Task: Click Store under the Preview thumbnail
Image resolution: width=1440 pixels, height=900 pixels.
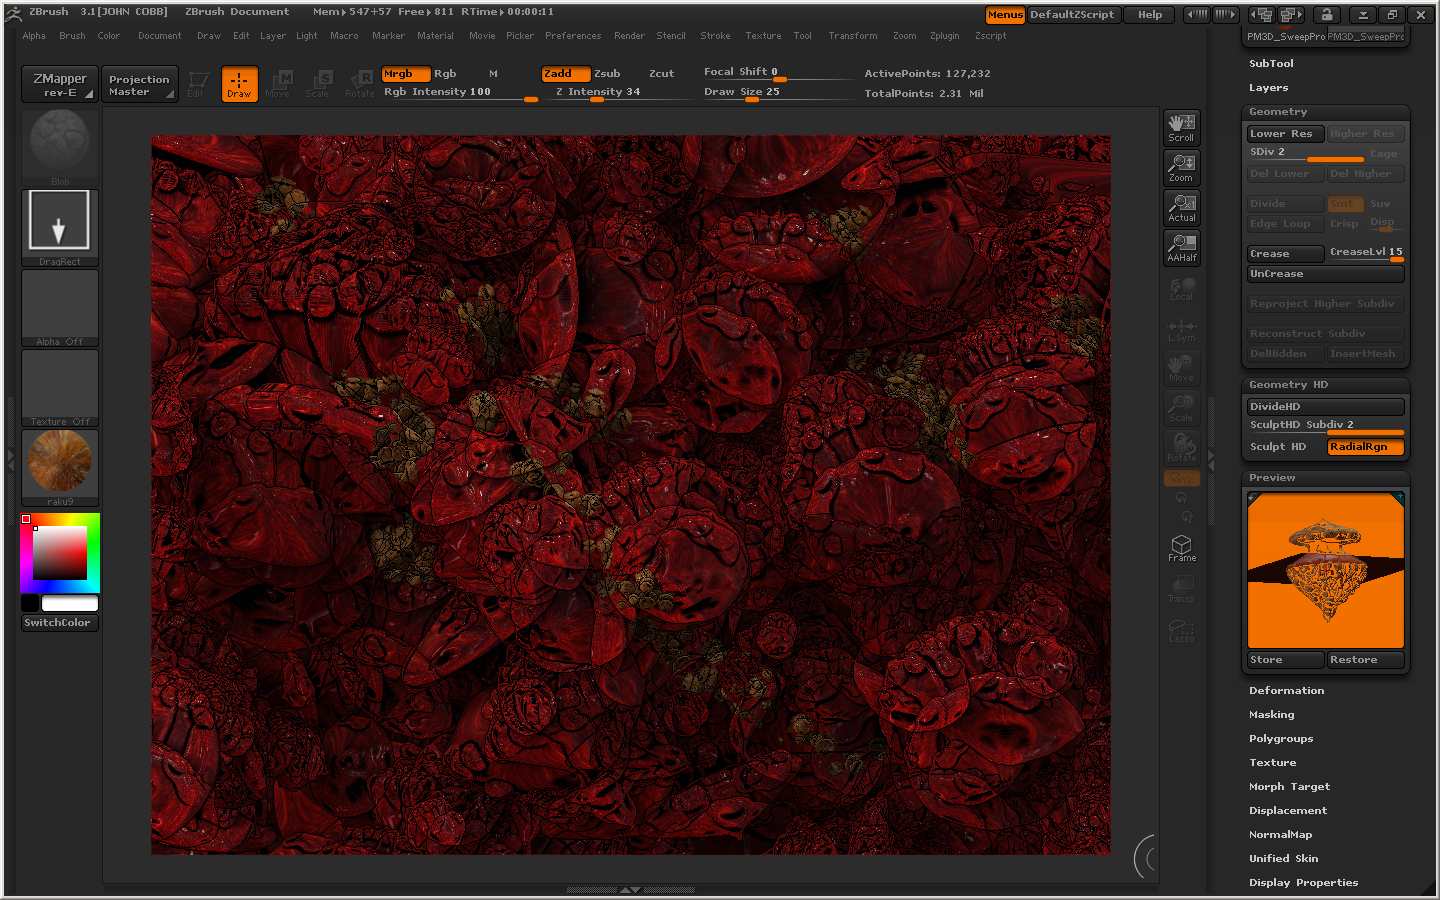Action: [1285, 660]
